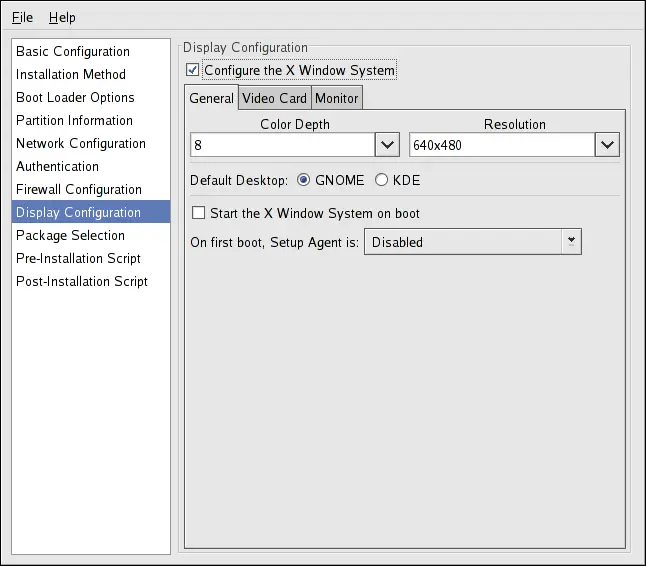
Task: Expand the Resolution dropdown arrow
Action: pyautogui.click(x=607, y=145)
